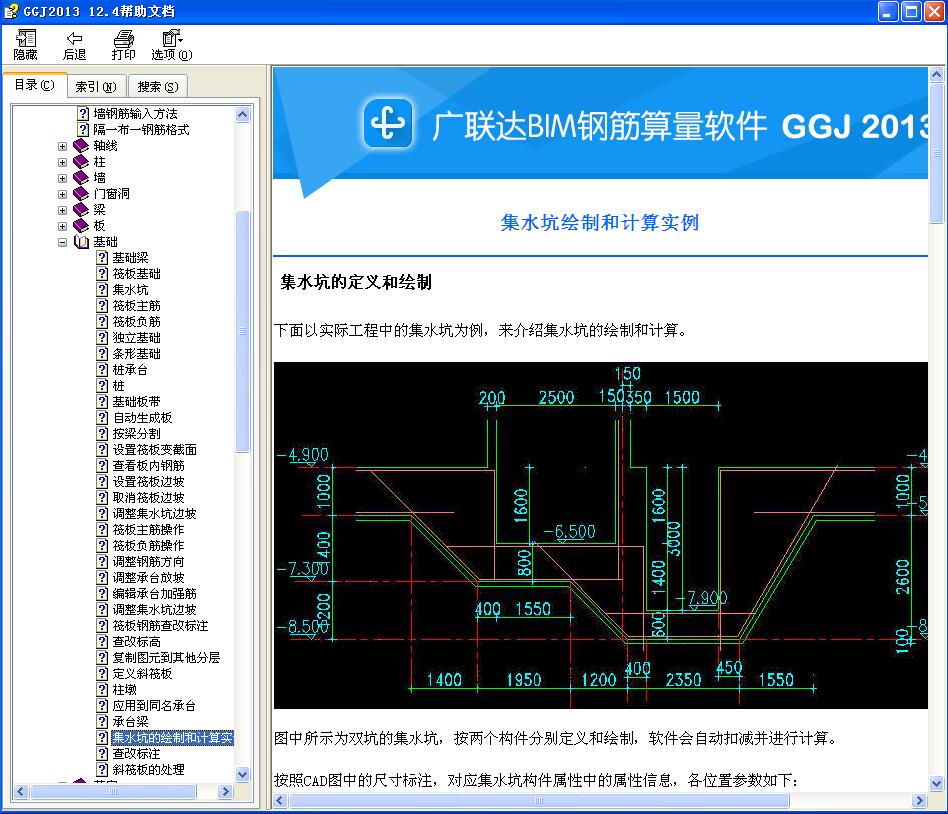Click the tree panel vertical scrollbar thumb

[242, 331]
